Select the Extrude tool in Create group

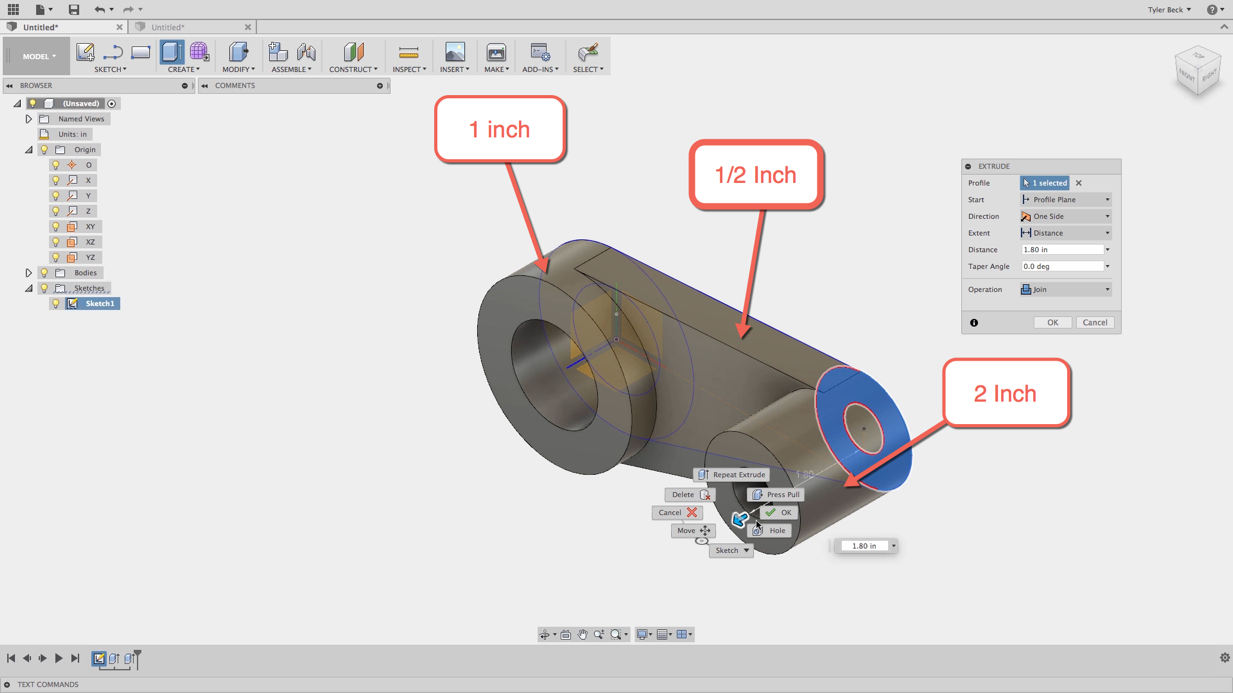click(x=172, y=52)
